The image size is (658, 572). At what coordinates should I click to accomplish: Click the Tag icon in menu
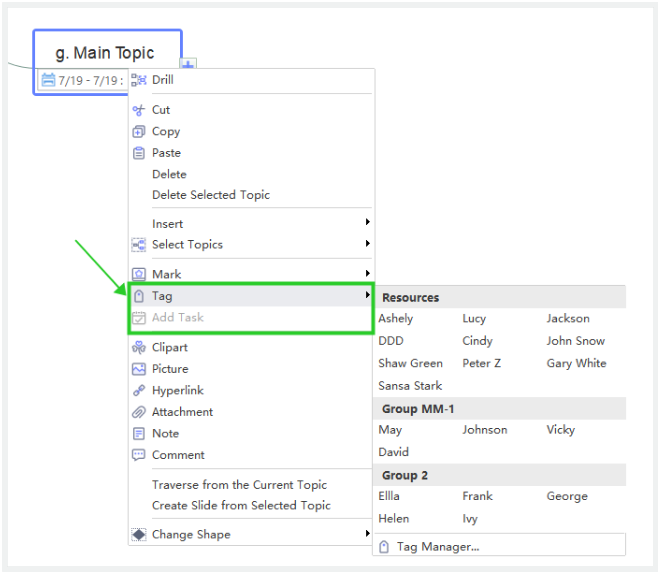pos(139,296)
